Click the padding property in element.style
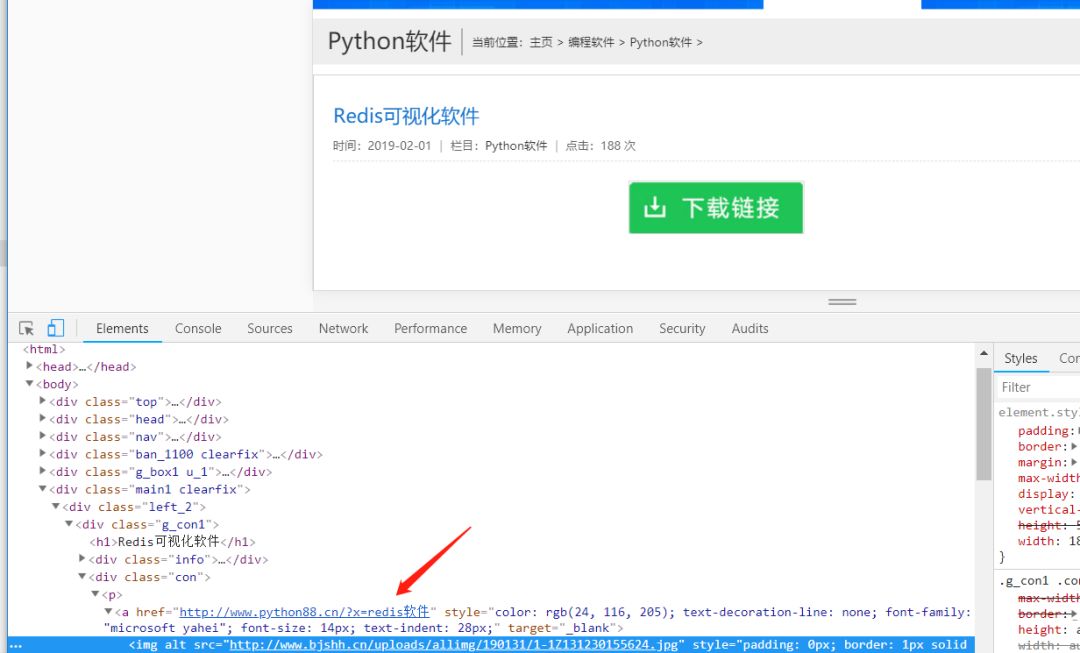 point(1043,431)
